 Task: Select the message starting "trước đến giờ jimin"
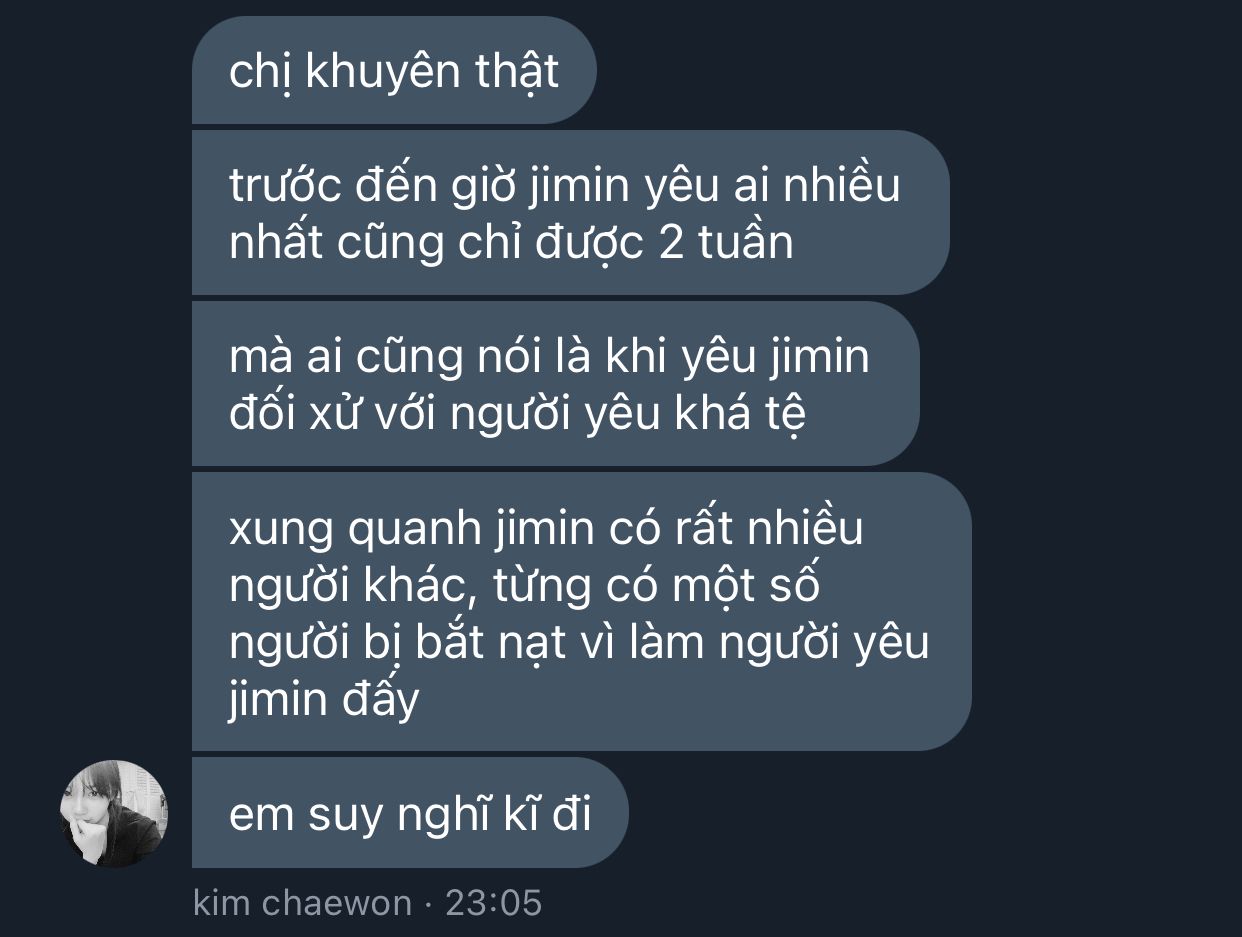(x=570, y=212)
